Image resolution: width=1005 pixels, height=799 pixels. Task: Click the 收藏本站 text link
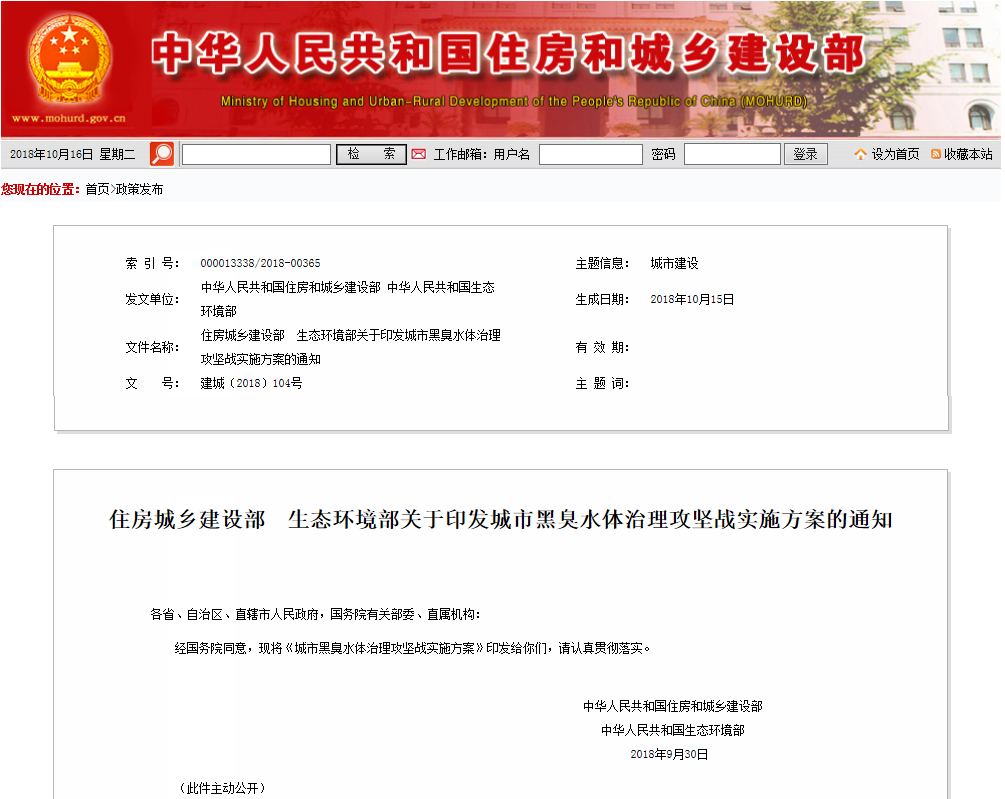click(x=968, y=153)
